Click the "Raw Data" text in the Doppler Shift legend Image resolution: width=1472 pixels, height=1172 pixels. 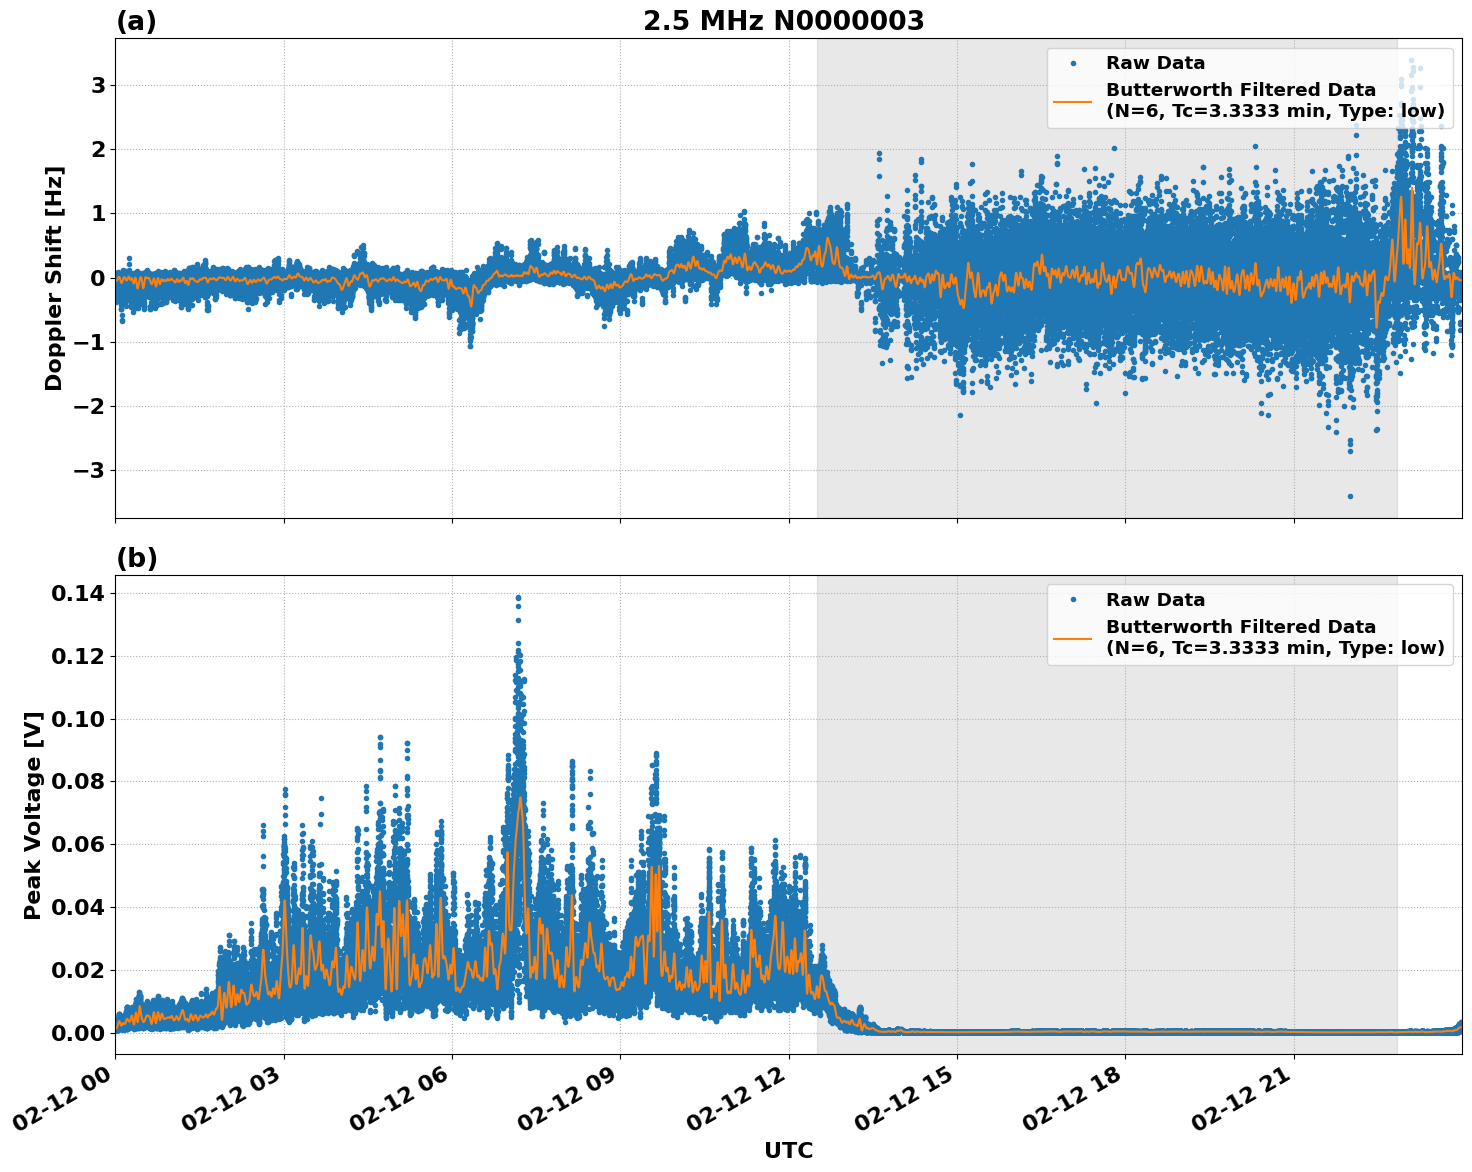[1155, 63]
